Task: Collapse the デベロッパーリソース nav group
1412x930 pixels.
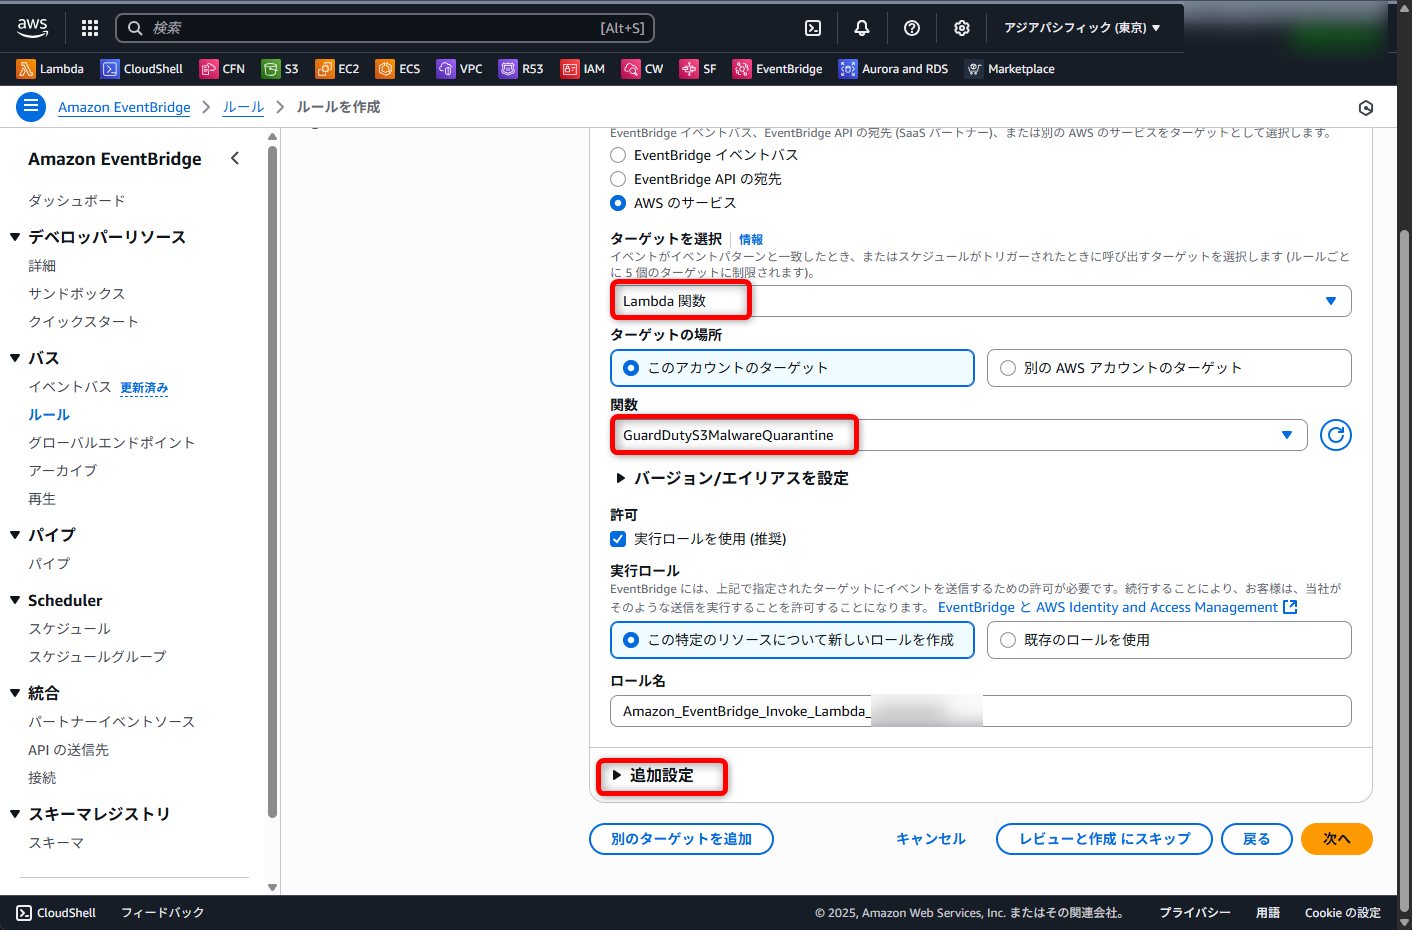Action: tap(15, 237)
